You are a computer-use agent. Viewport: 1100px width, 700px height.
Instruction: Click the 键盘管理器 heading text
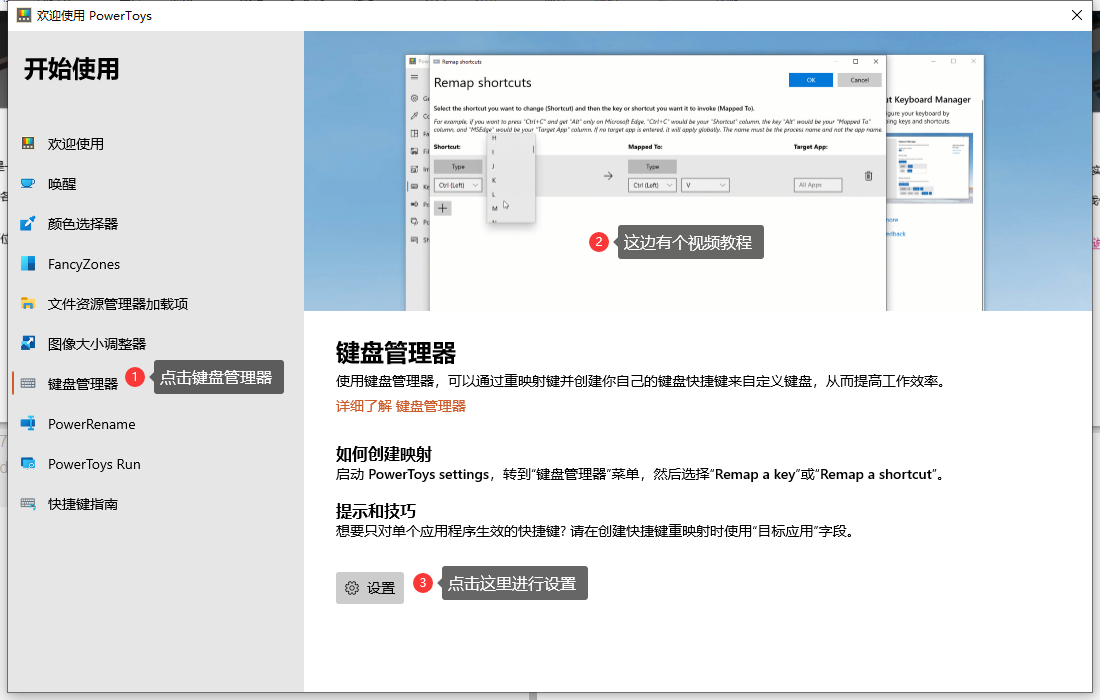[x=396, y=353]
